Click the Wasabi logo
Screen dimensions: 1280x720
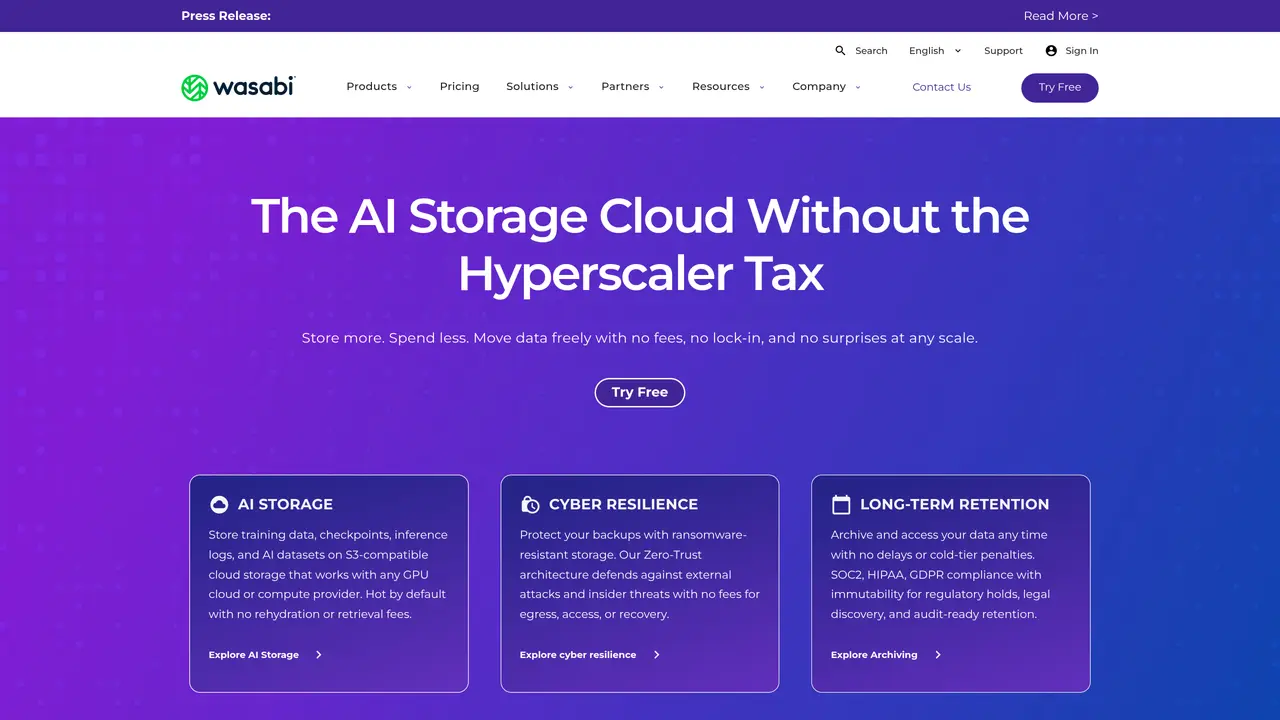click(238, 87)
